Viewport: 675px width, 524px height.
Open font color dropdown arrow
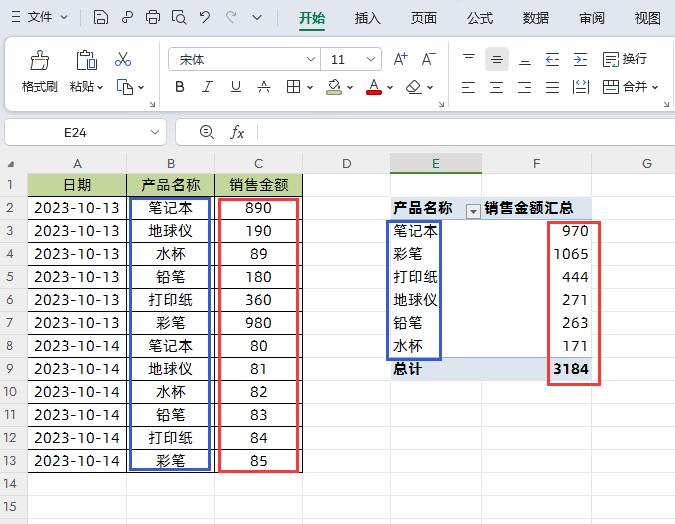pyautogui.click(x=390, y=87)
